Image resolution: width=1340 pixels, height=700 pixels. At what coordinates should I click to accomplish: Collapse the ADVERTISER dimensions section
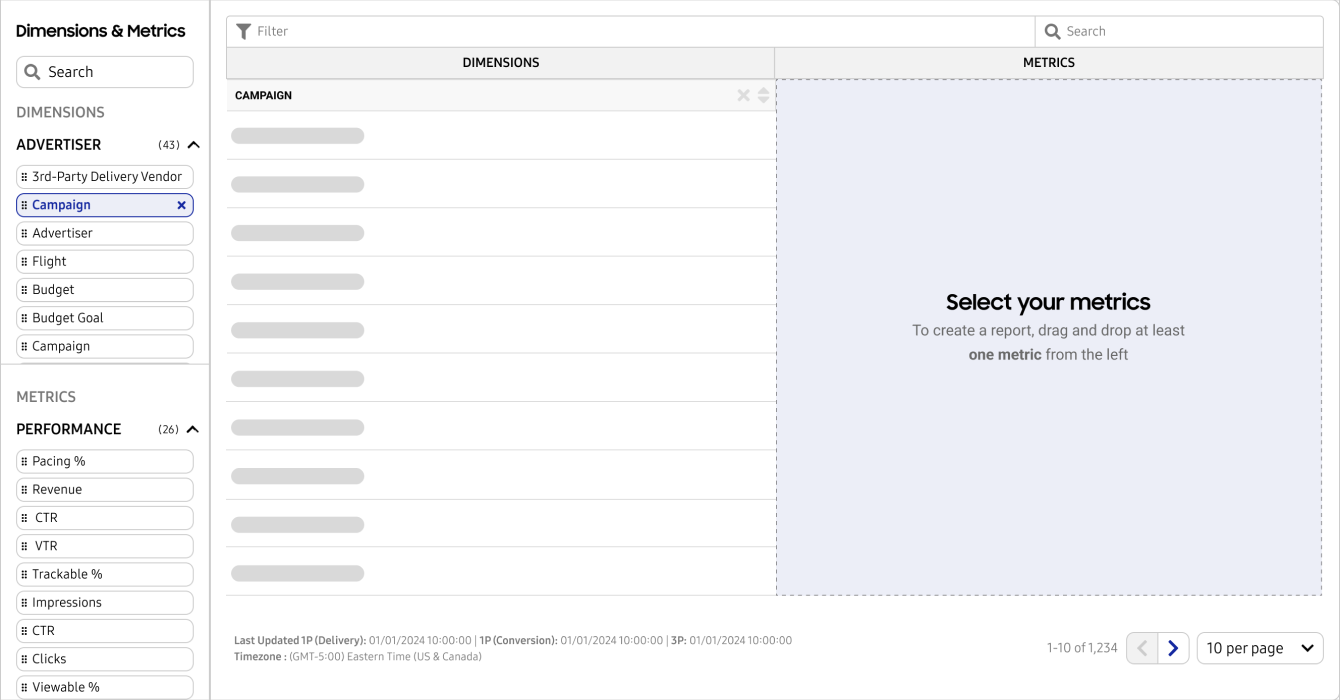pos(193,145)
